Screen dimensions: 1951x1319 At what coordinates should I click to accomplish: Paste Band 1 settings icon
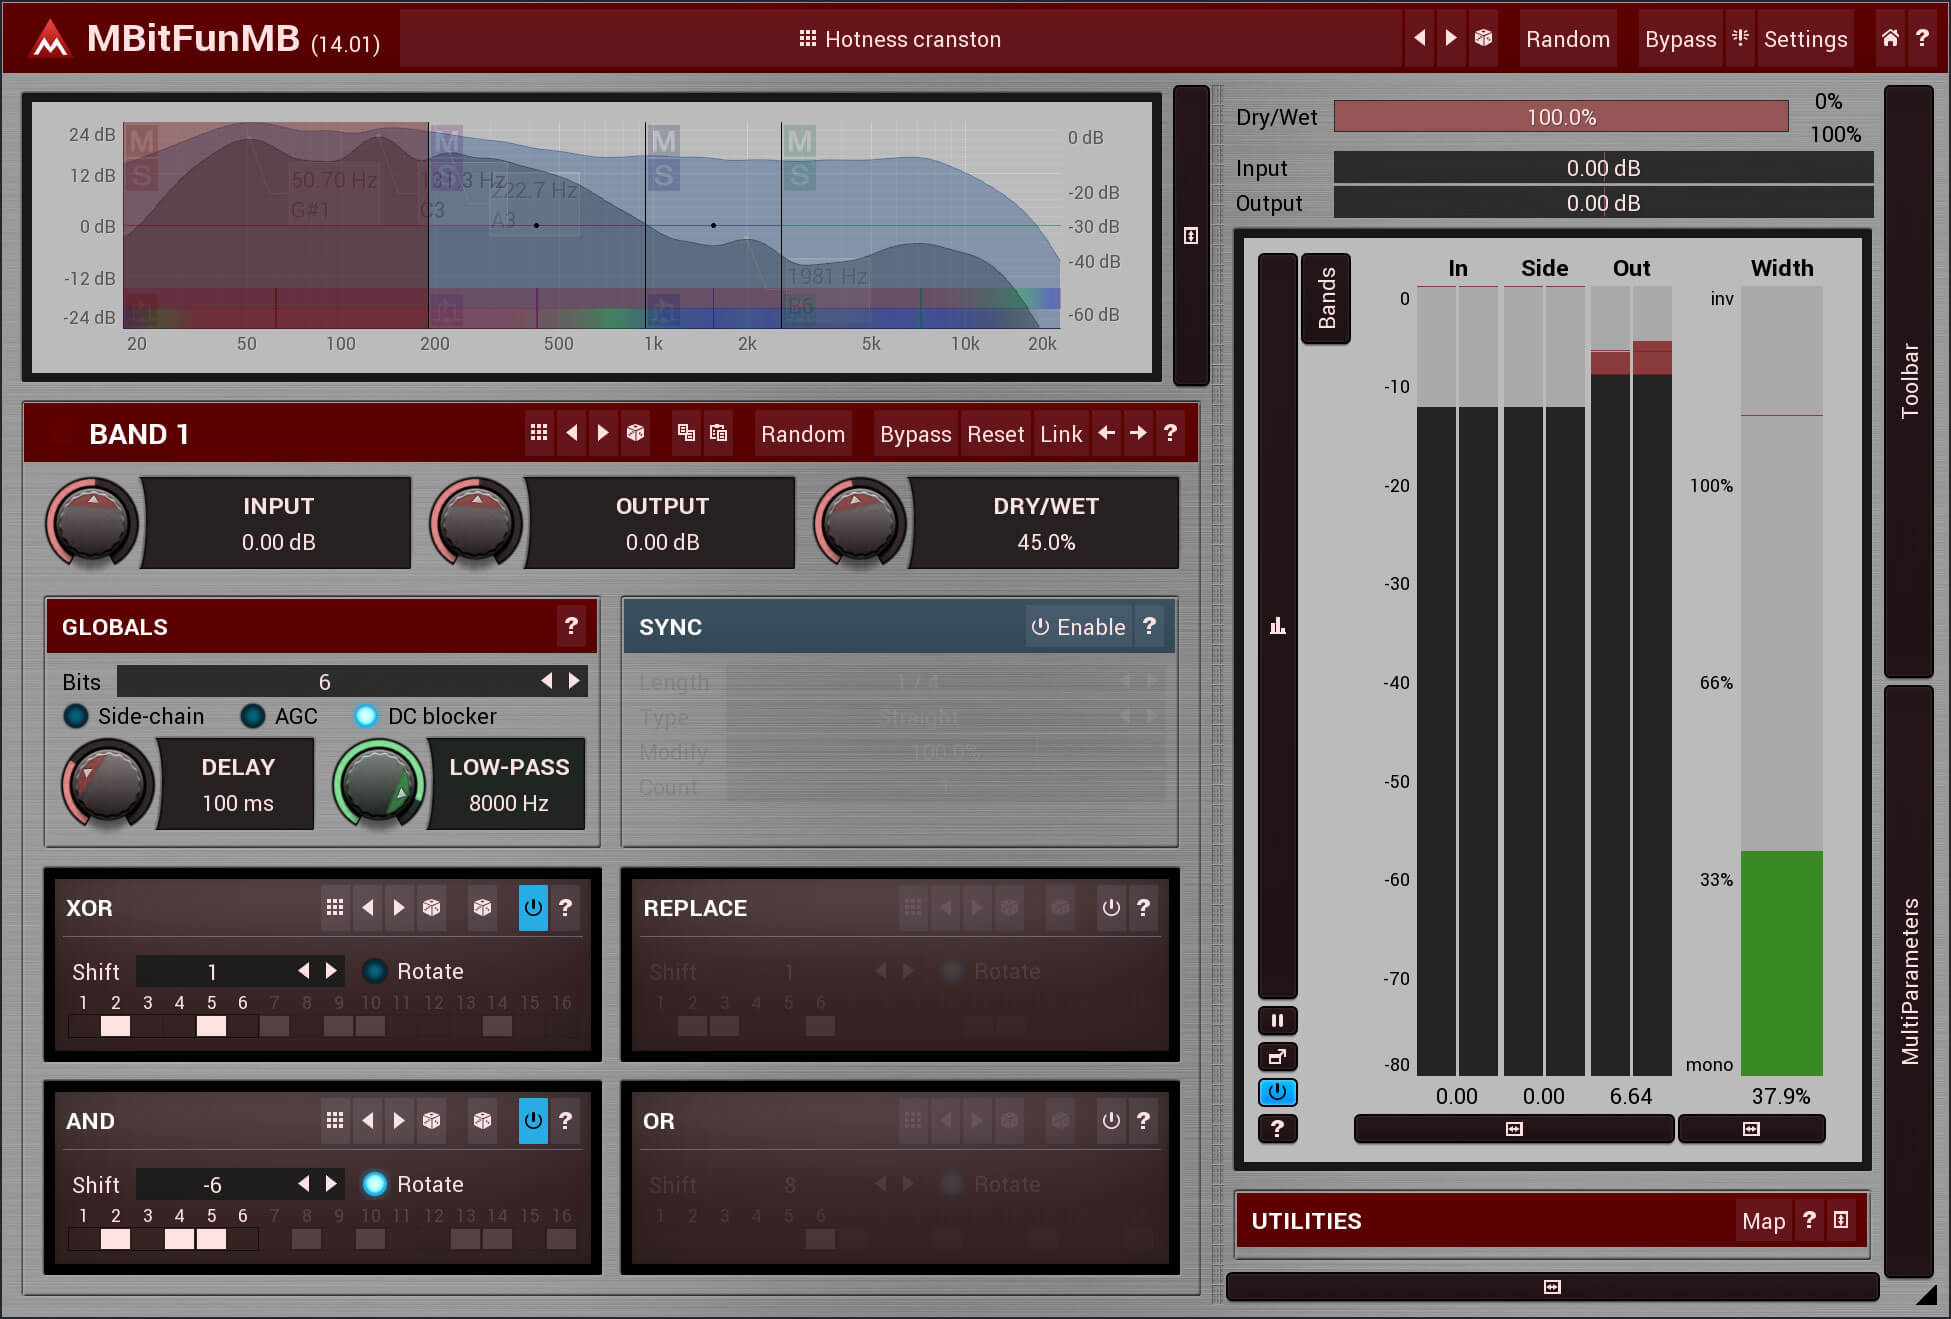718,433
